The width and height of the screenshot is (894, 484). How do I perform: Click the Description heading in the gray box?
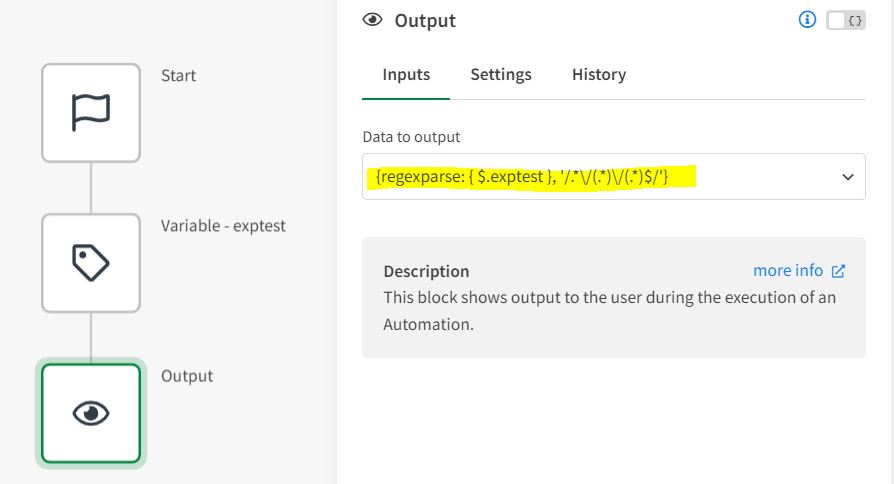point(426,271)
